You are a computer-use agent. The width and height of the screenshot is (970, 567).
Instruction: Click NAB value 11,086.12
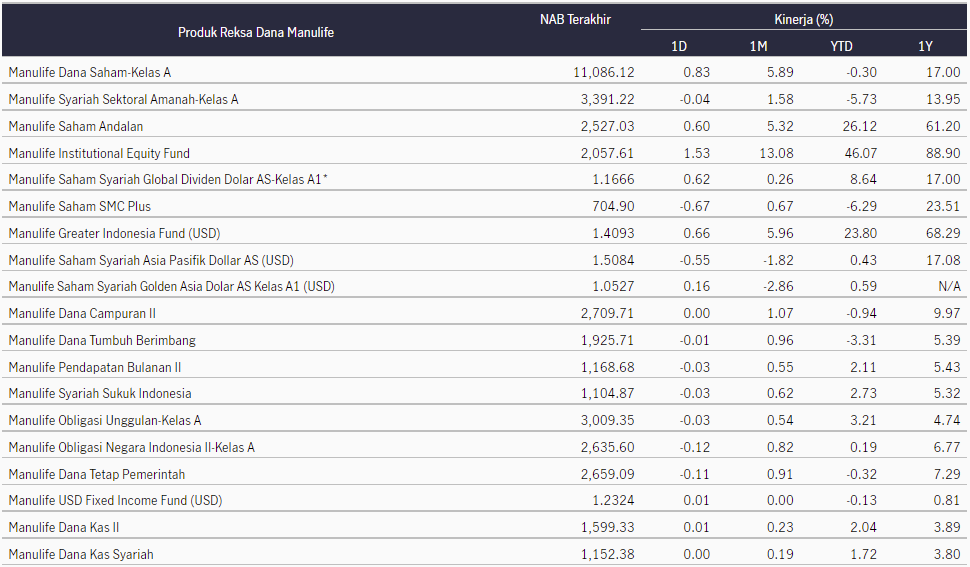pos(604,72)
